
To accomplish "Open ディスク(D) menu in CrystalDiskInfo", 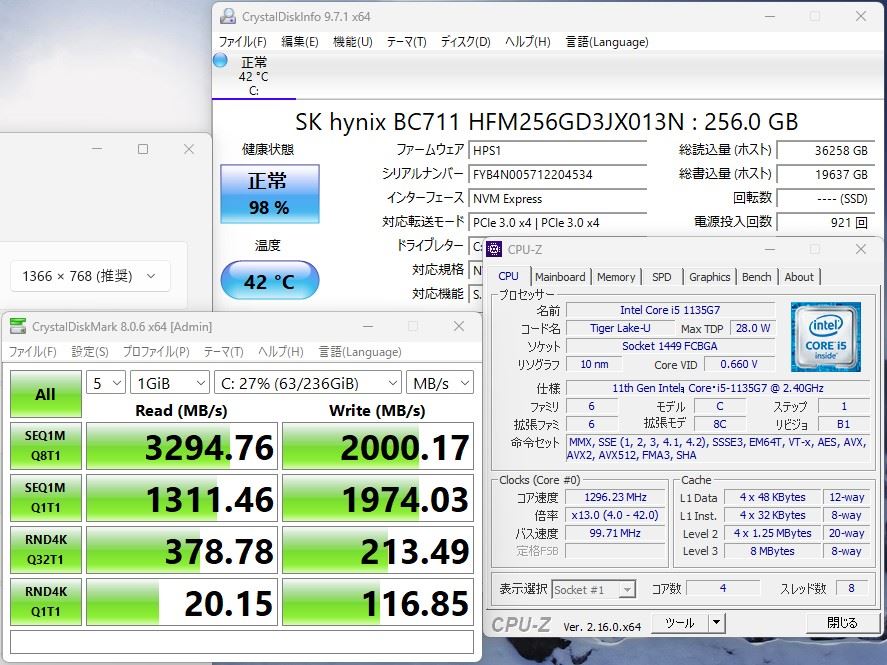I will [x=465, y=42].
